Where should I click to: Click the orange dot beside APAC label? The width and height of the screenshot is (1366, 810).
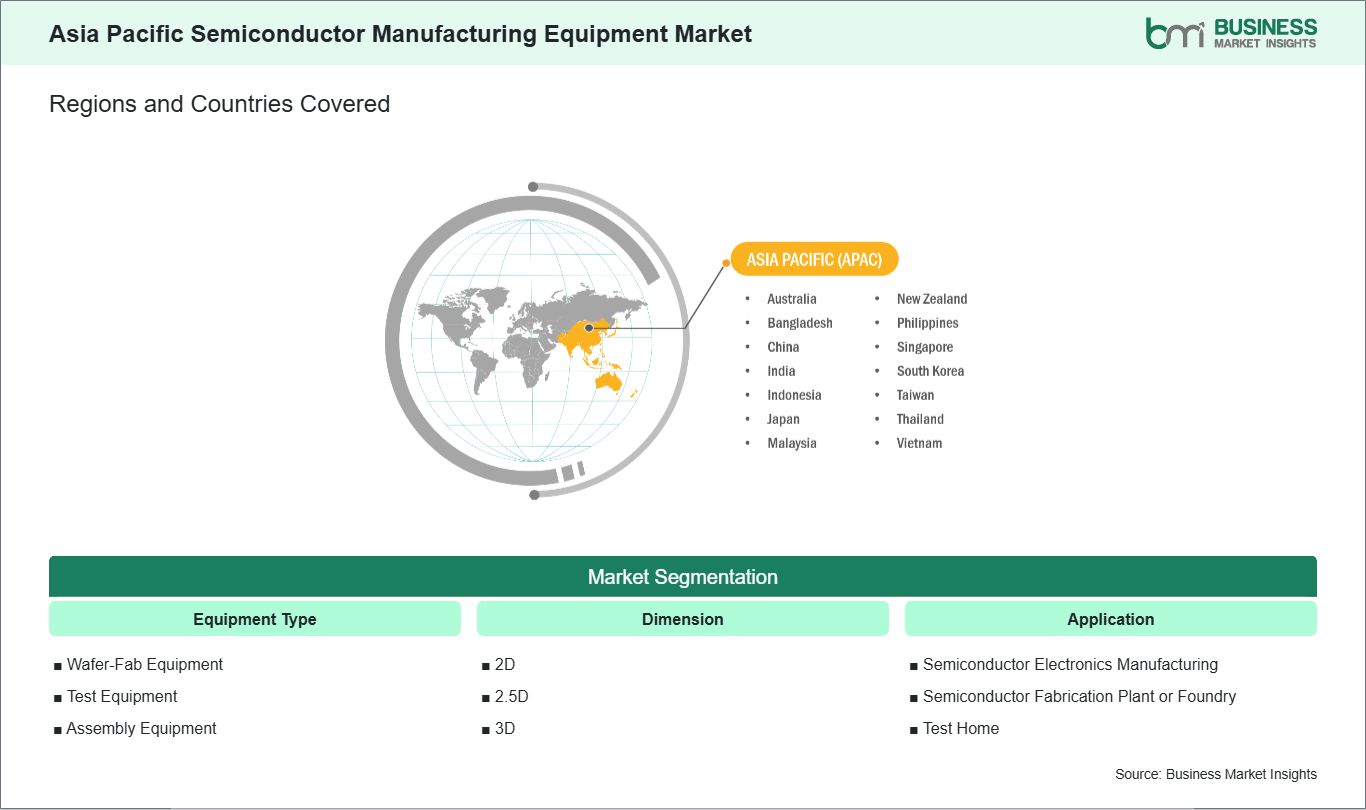pyautogui.click(x=726, y=263)
